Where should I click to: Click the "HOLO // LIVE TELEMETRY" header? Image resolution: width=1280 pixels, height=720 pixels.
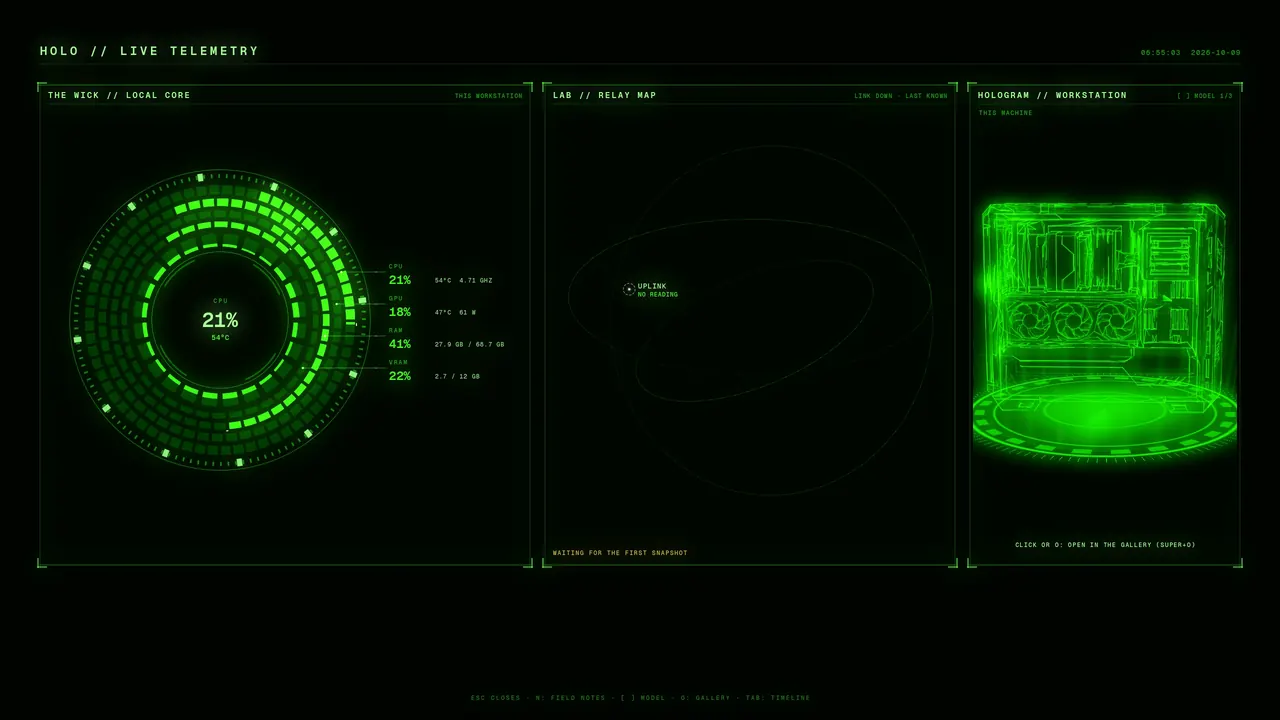tap(149, 51)
